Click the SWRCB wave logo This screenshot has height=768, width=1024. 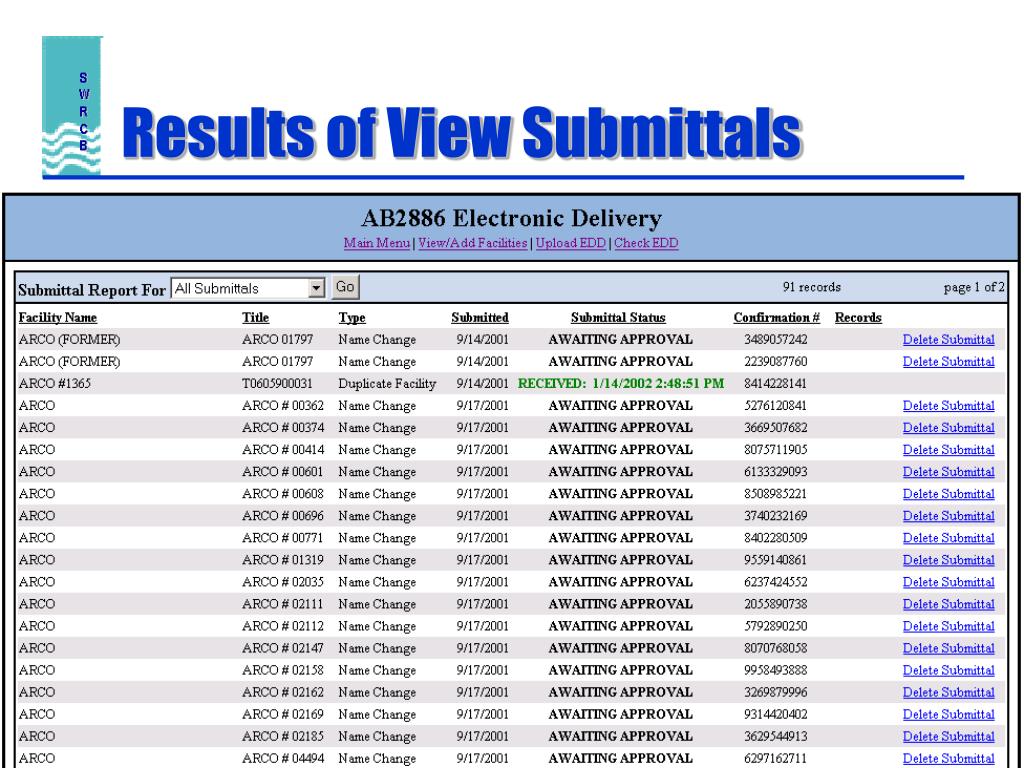72,106
